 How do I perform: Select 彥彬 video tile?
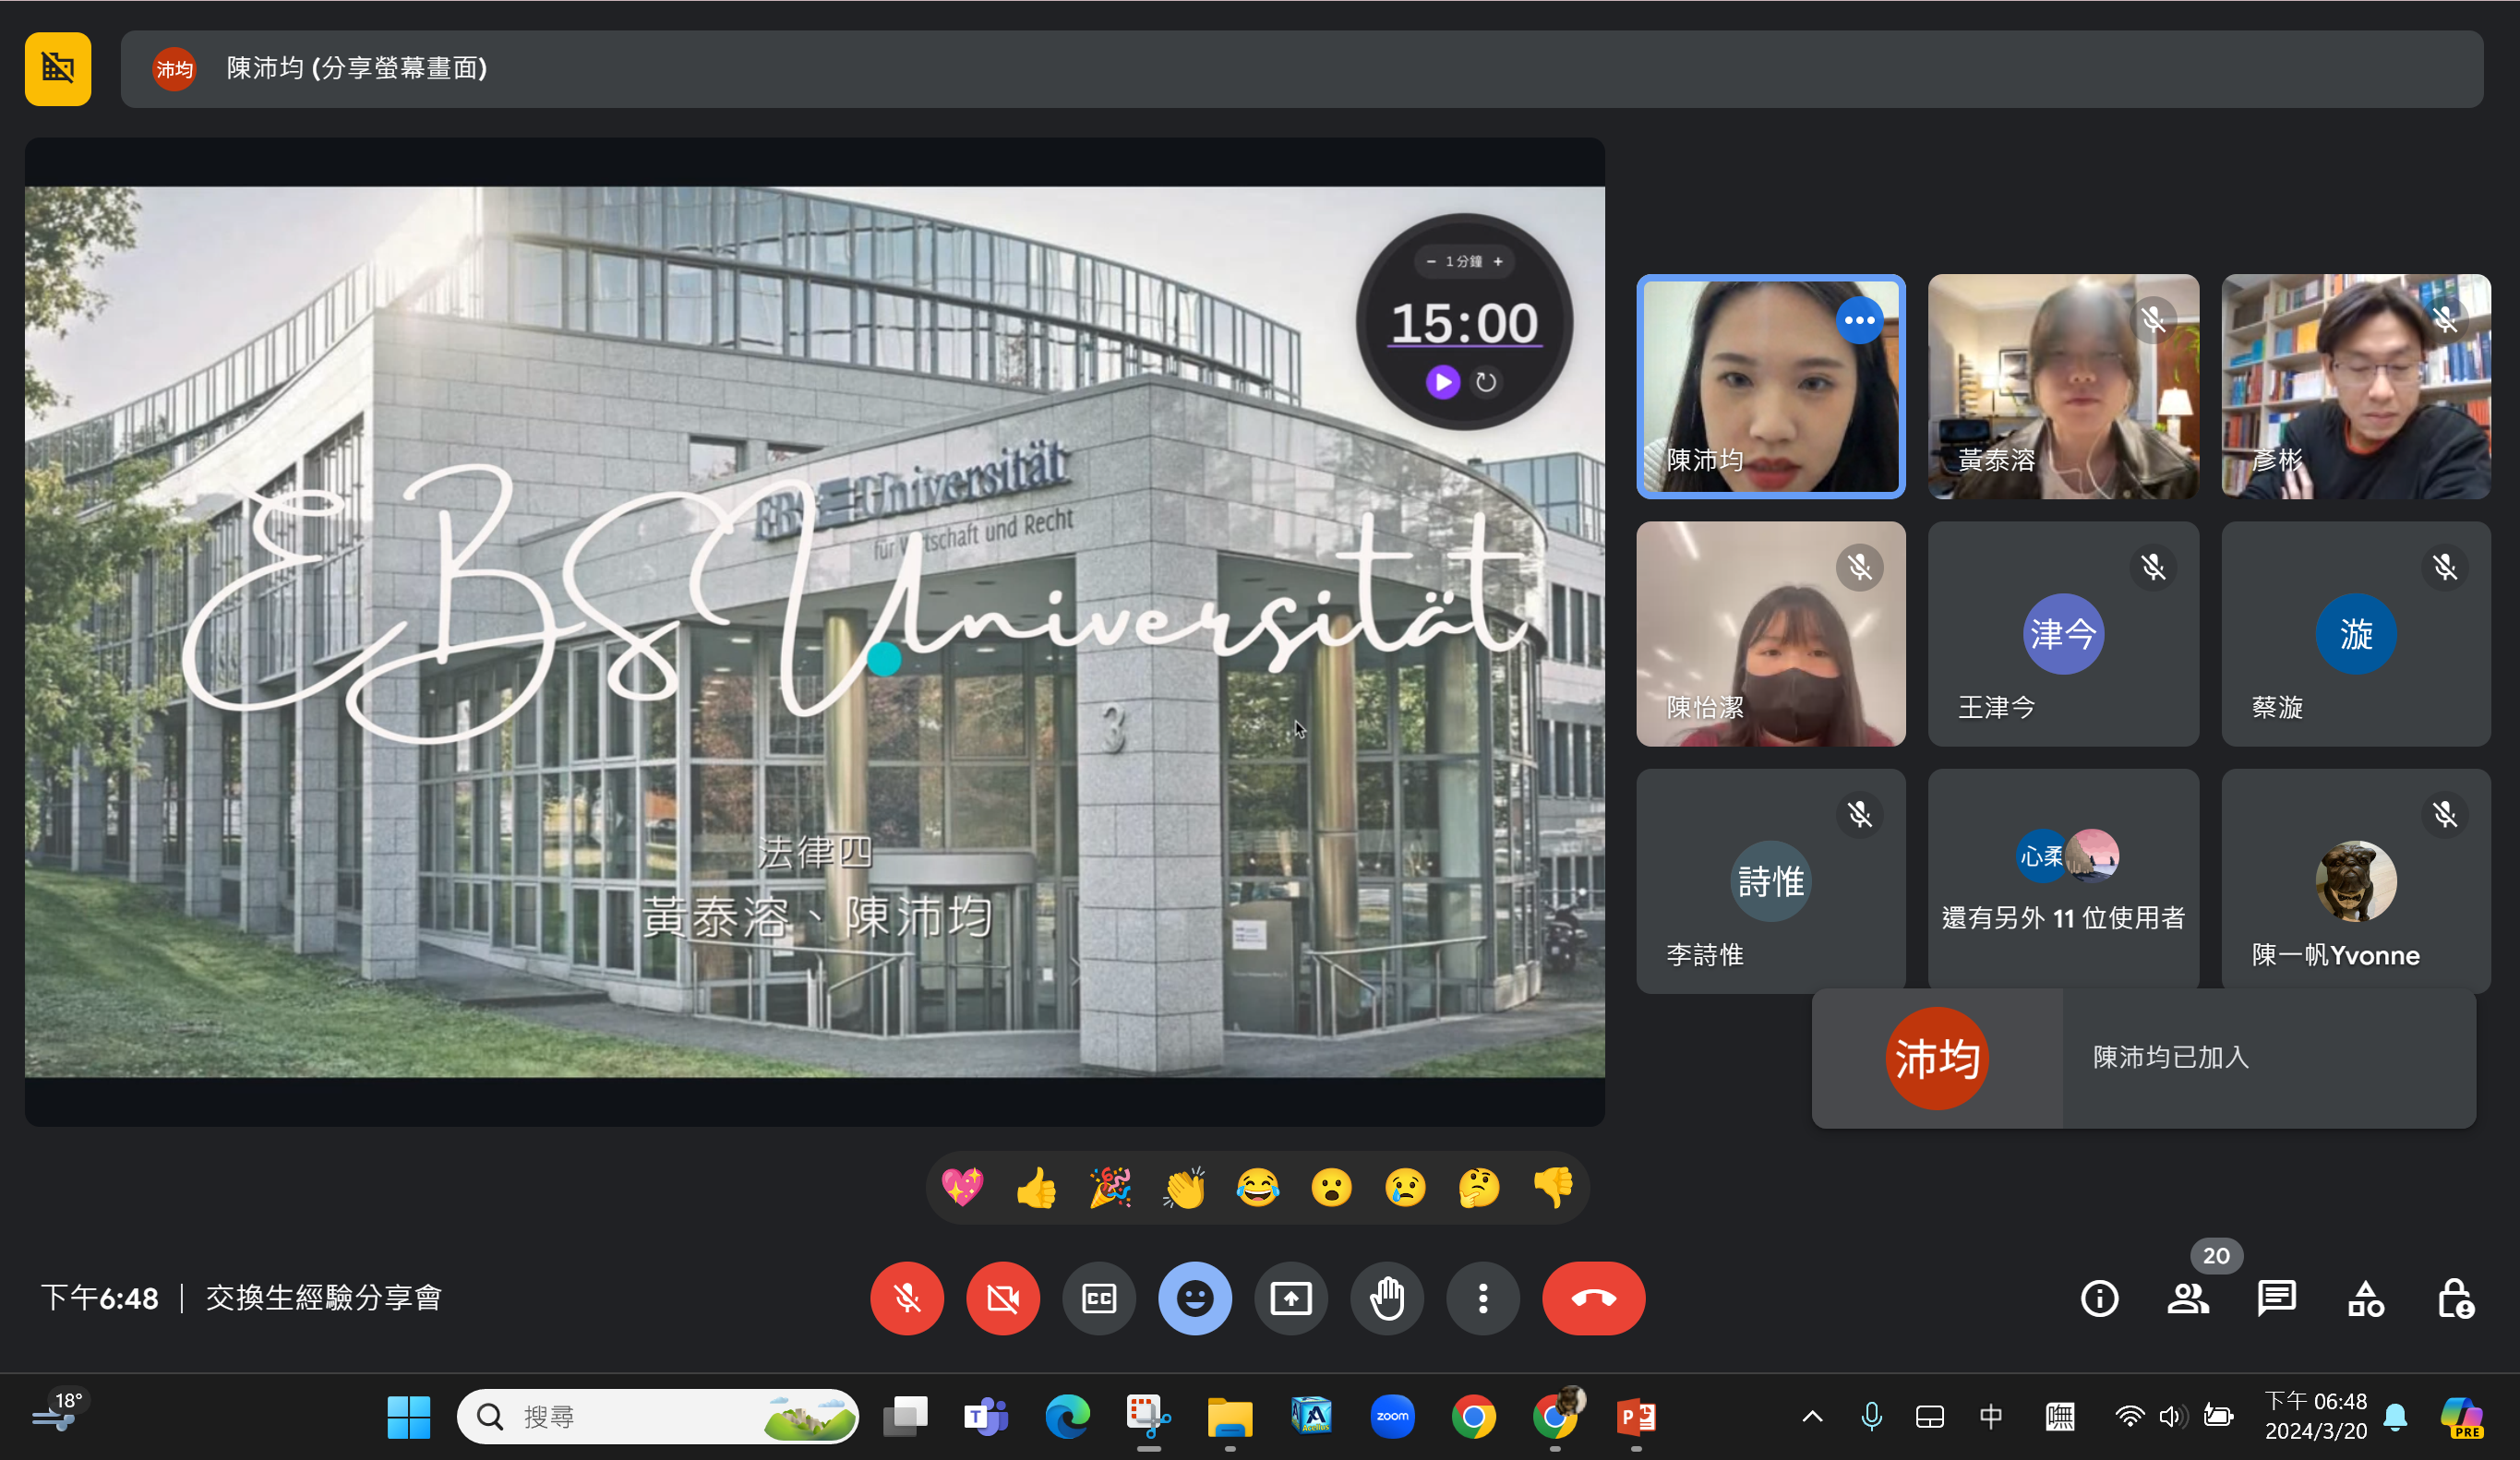tap(2356, 386)
